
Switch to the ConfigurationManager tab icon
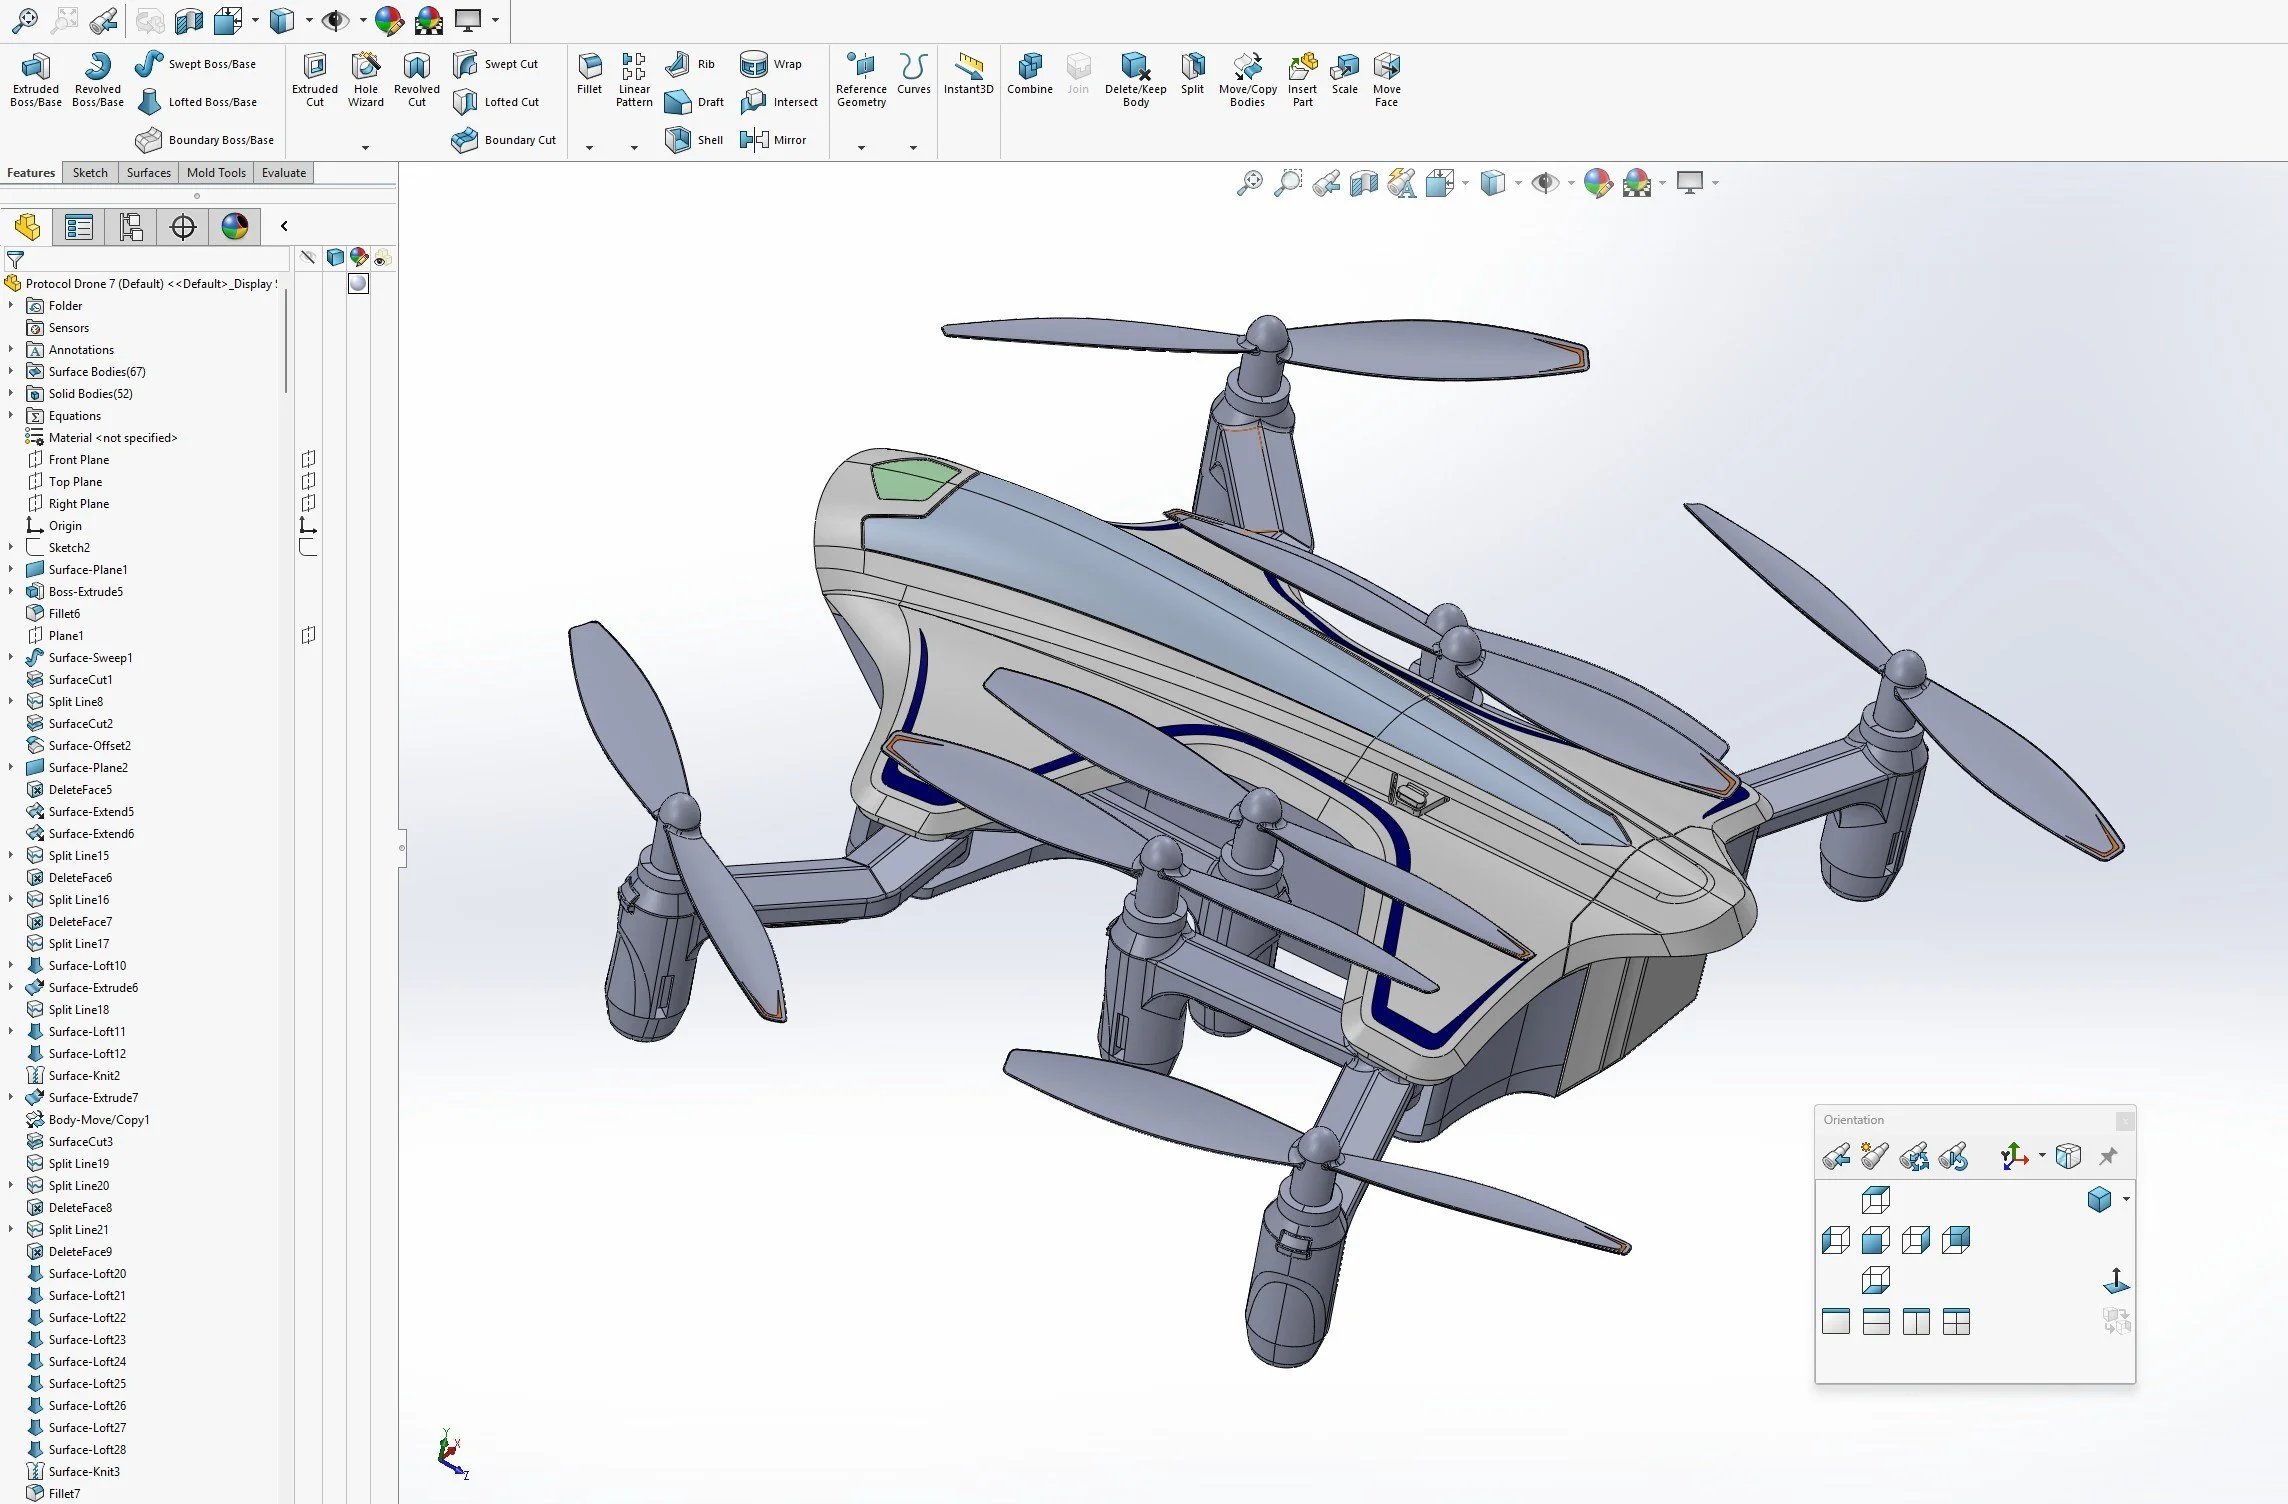click(131, 227)
